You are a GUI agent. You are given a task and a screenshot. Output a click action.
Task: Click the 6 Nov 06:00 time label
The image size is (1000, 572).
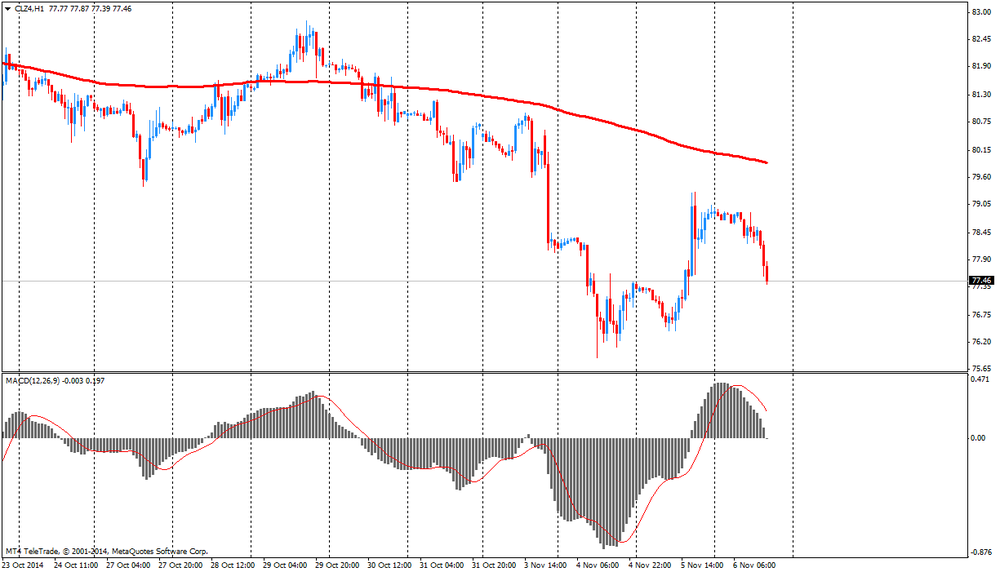point(754,565)
